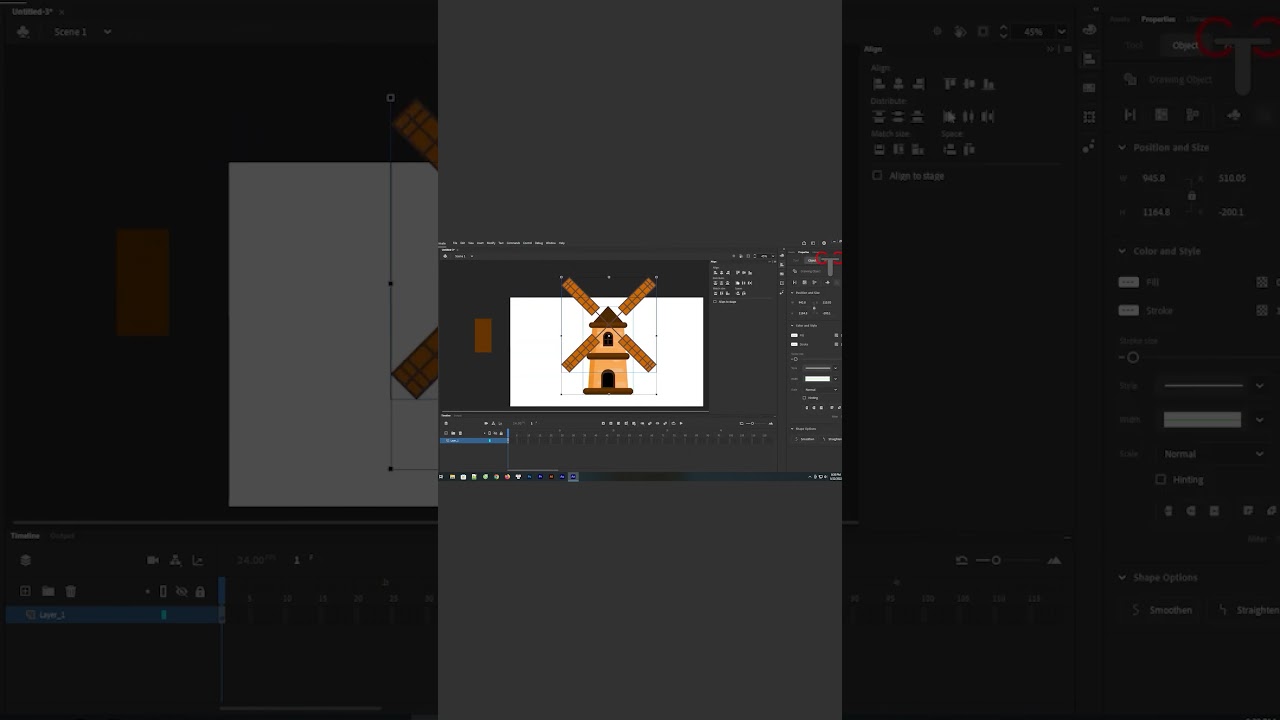Screen dimensions: 1280x720
Task: Click space evenly horizontally icon under Space
Action: point(969,149)
